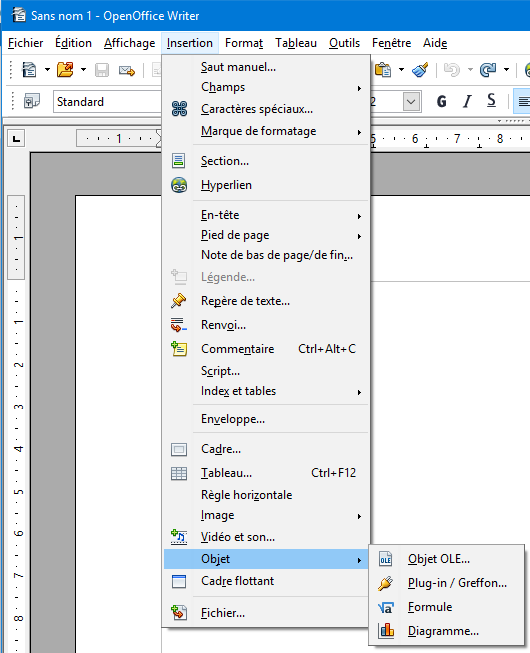Click the Undo arrow icon
530x653 pixels.
(452, 70)
